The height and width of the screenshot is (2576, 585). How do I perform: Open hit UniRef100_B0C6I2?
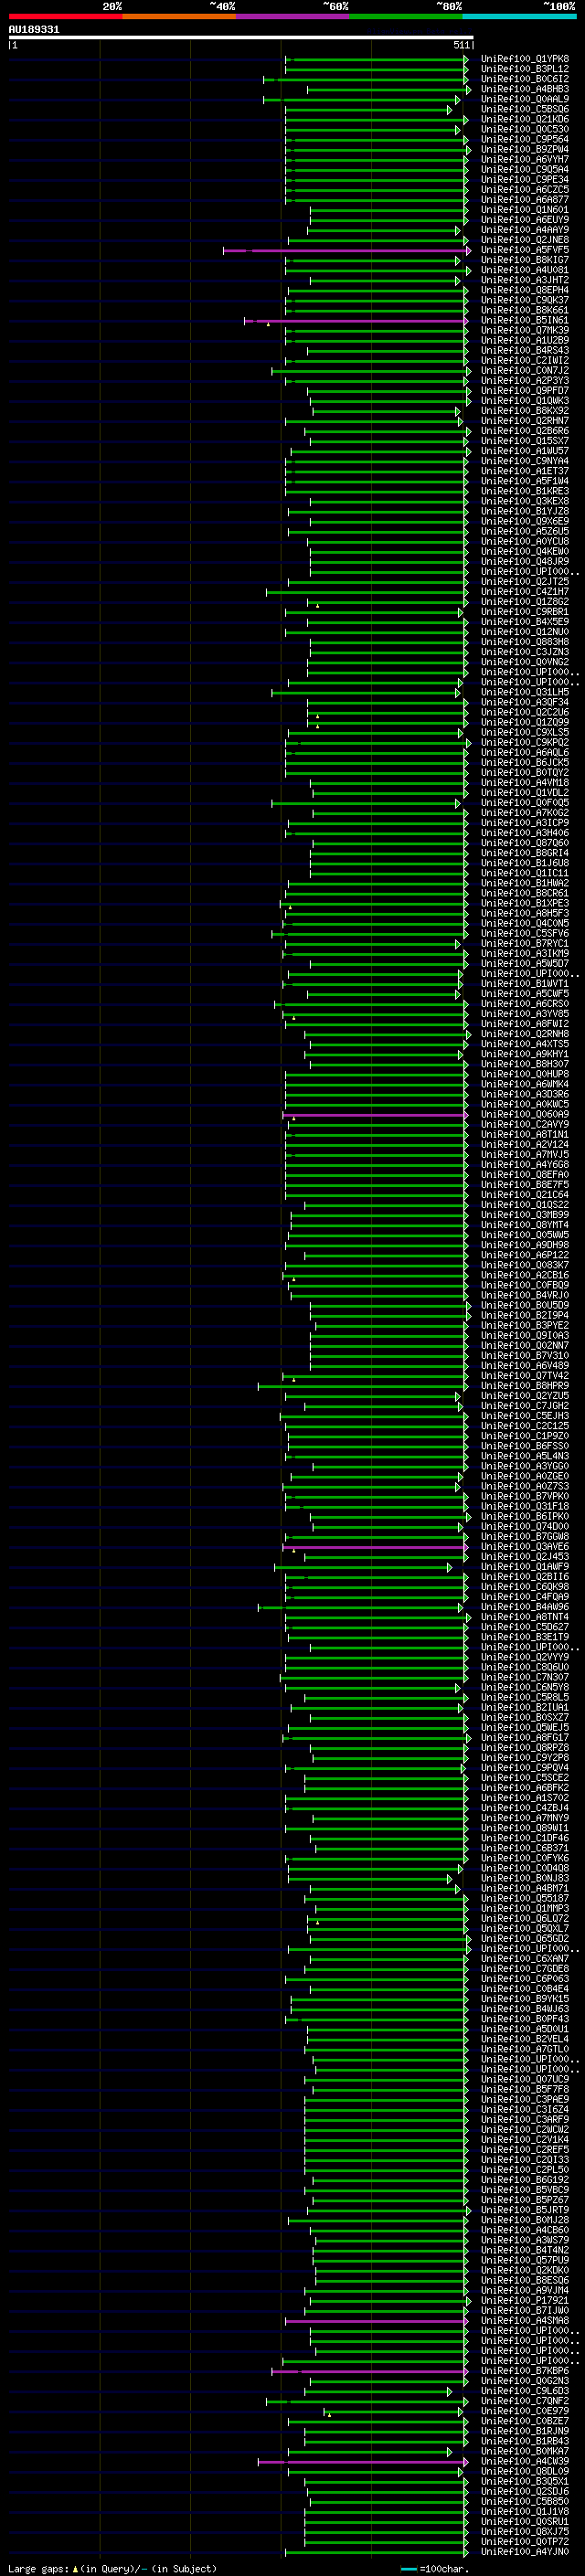pyautogui.click(x=525, y=79)
